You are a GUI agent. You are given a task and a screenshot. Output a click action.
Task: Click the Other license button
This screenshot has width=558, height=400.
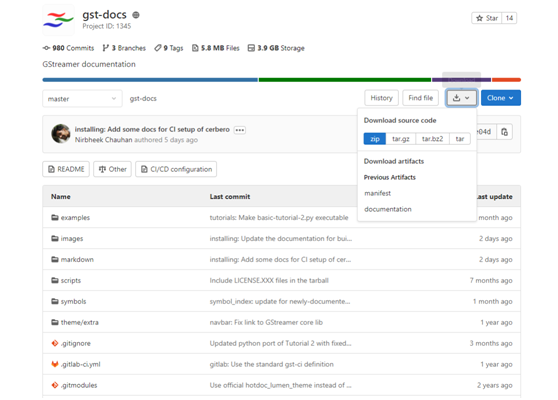tap(112, 169)
